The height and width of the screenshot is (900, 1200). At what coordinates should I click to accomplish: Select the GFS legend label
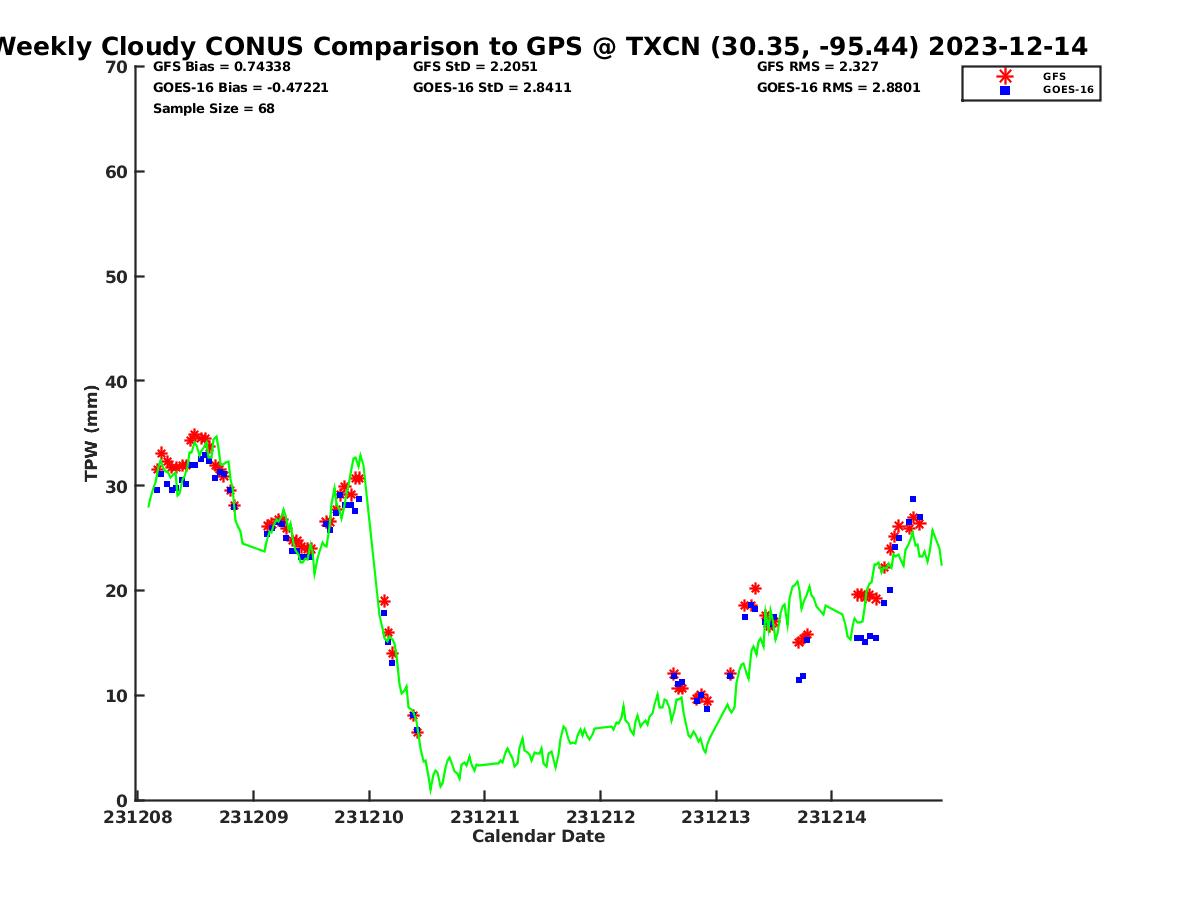(1054, 76)
